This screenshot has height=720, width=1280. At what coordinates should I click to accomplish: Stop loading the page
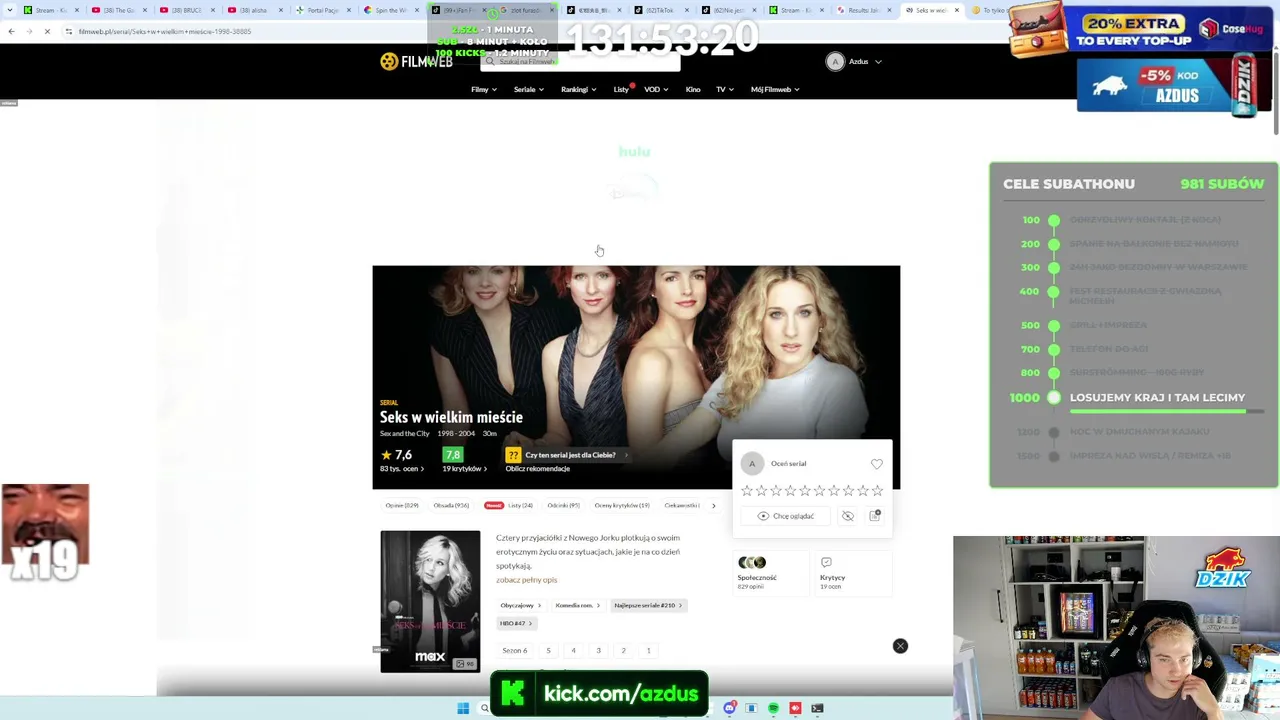pyautogui.click(x=47, y=31)
